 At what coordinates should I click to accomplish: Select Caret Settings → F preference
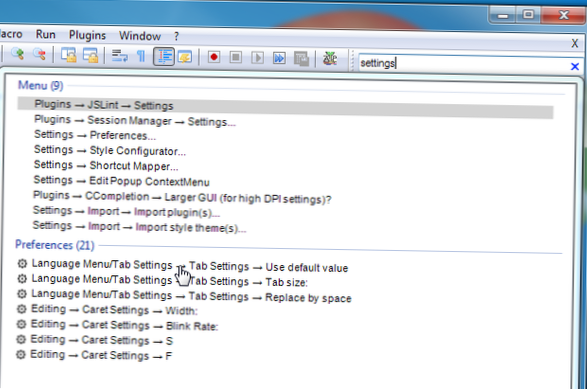[94, 355]
